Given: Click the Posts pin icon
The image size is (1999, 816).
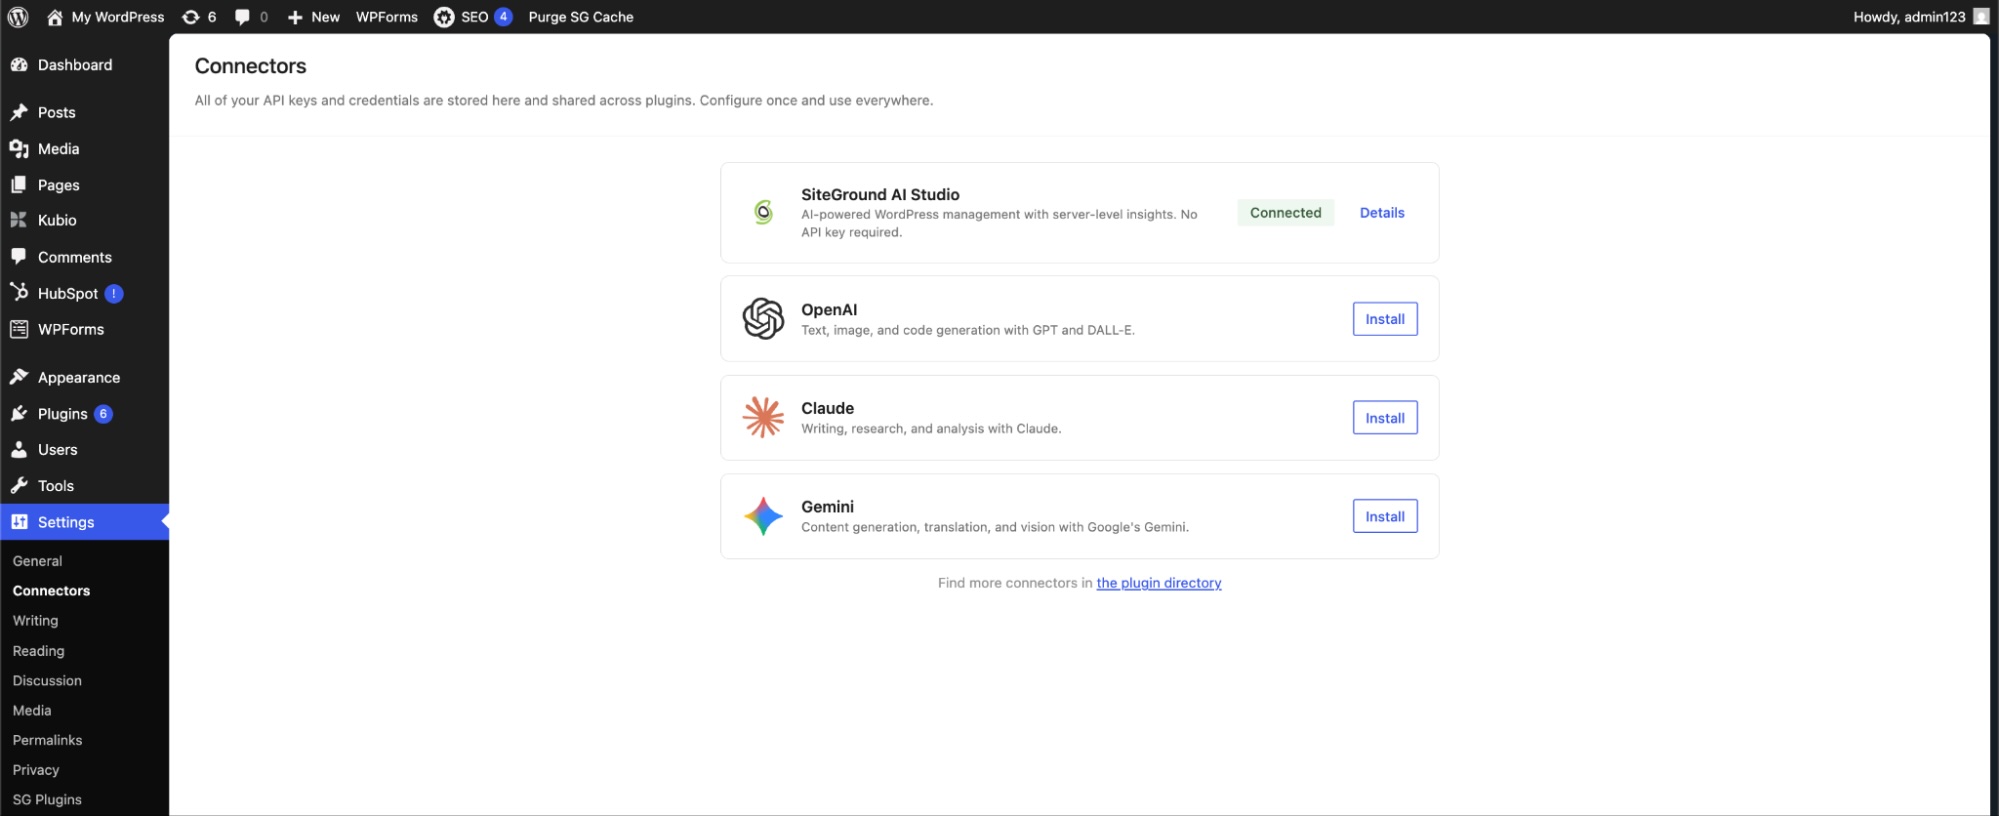Looking at the screenshot, I should click(x=19, y=112).
